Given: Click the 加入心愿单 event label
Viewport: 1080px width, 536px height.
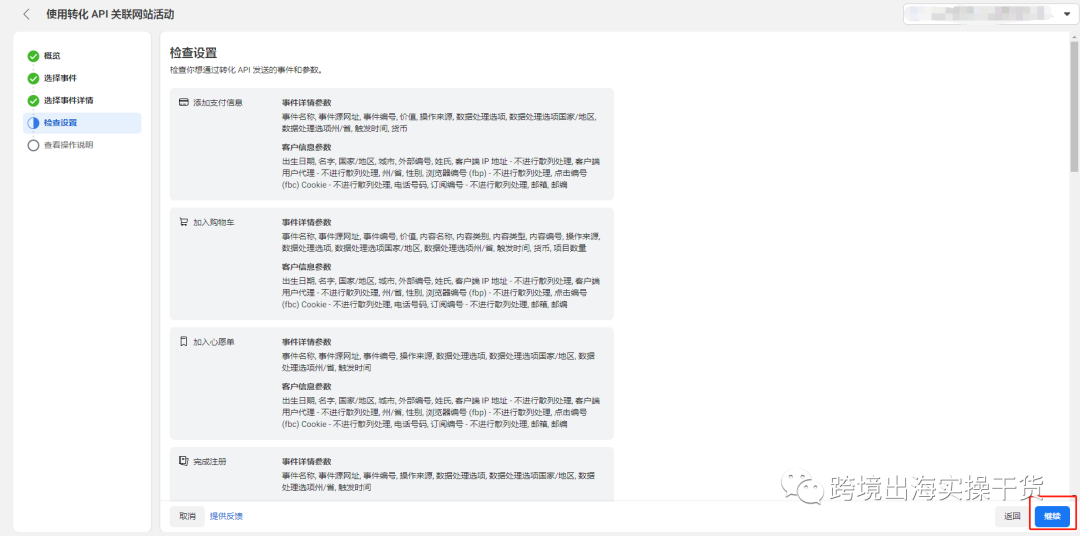Looking at the screenshot, I should [x=214, y=342].
